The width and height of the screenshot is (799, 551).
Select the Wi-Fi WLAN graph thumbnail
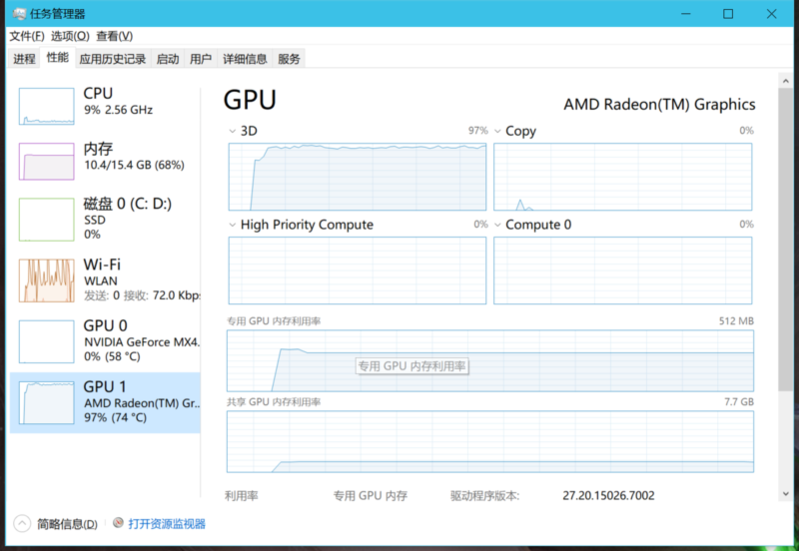click(x=46, y=281)
